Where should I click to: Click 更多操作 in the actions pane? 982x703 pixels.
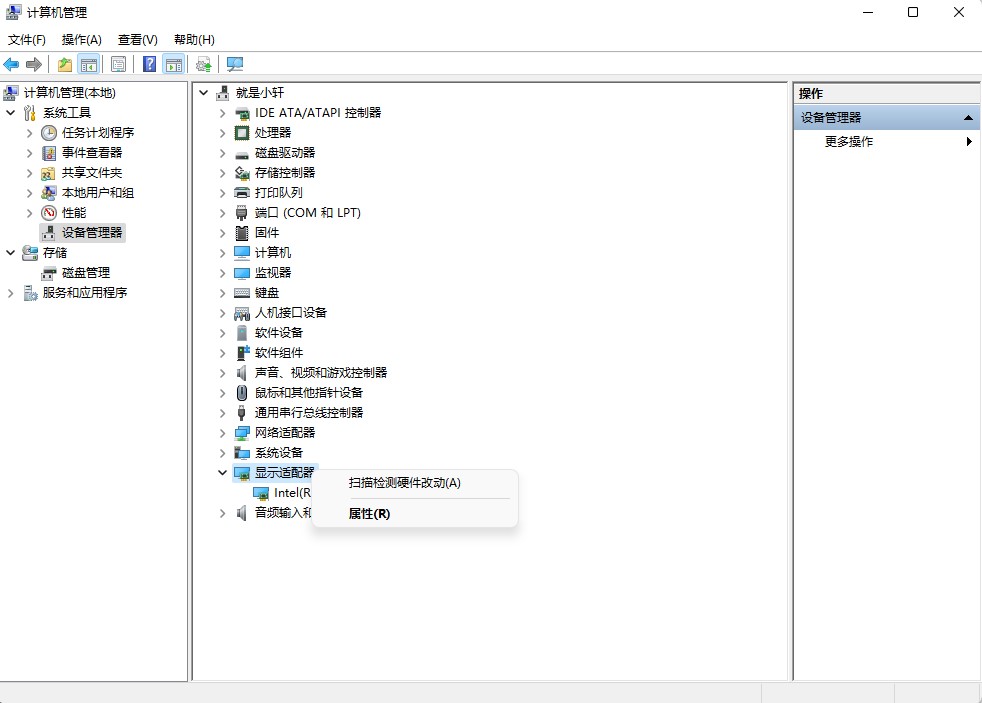849,142
